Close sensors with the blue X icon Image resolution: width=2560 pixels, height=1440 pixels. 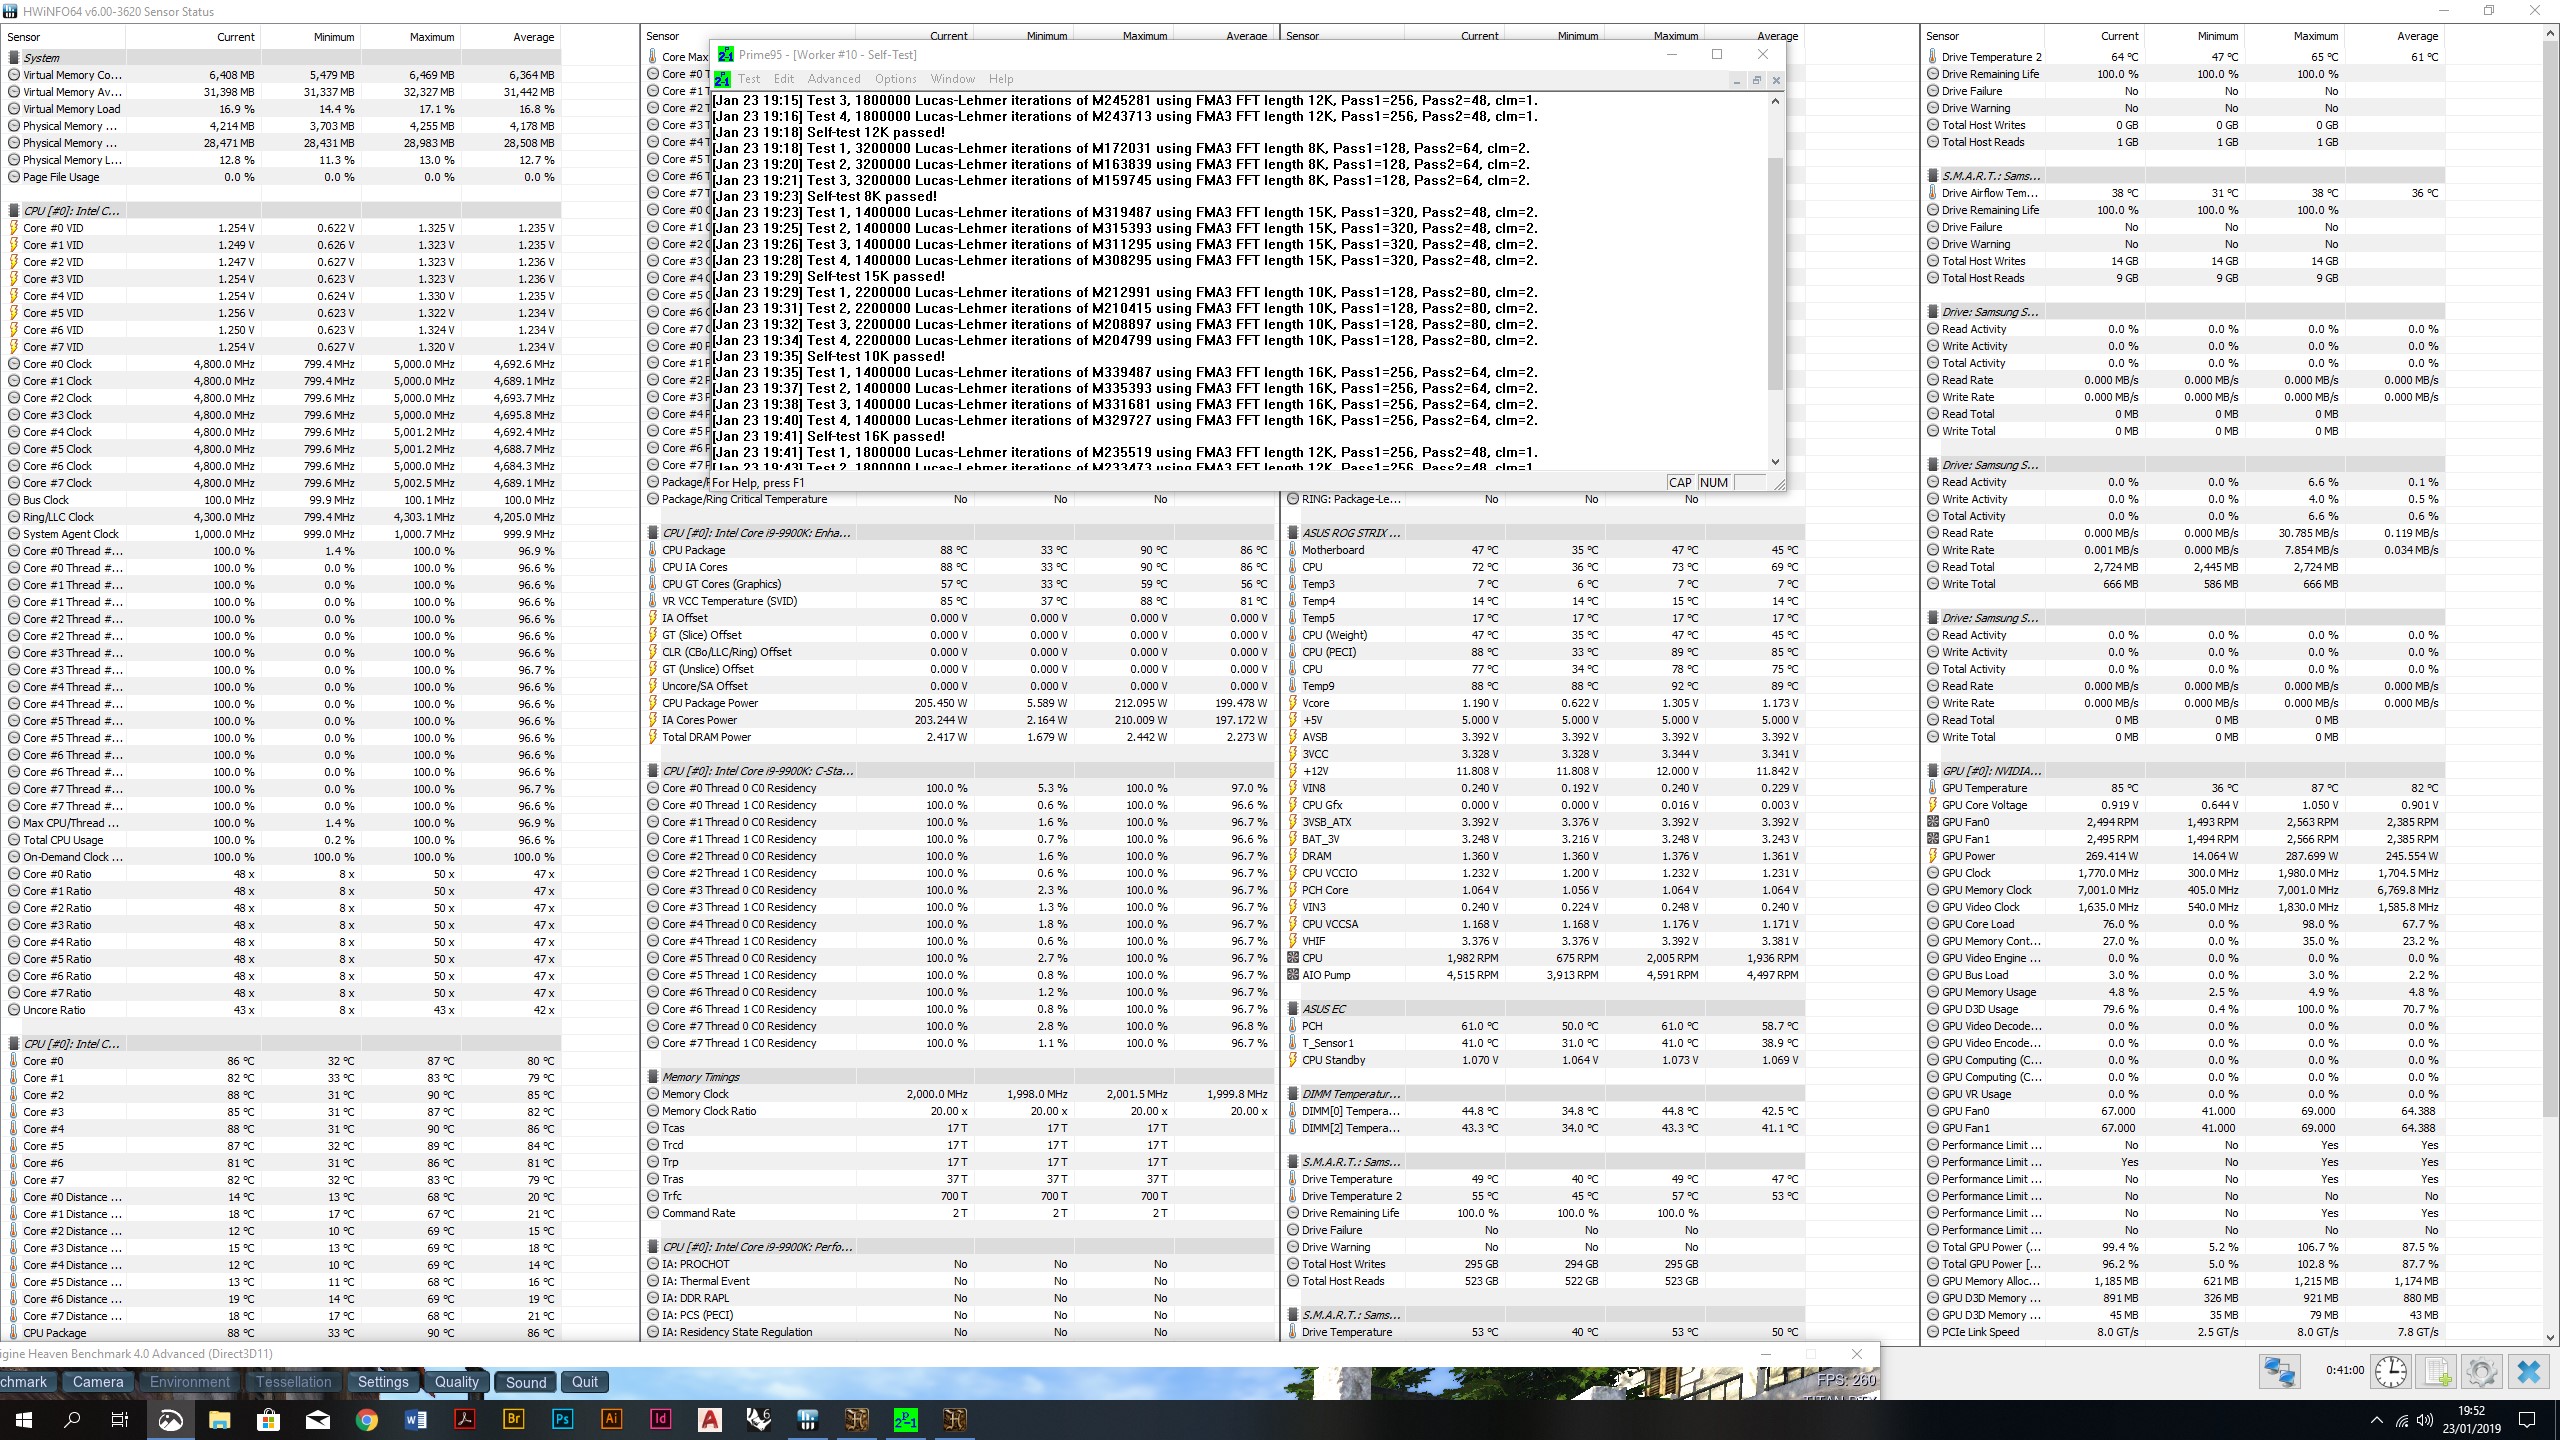(x=2529, y=1371)
